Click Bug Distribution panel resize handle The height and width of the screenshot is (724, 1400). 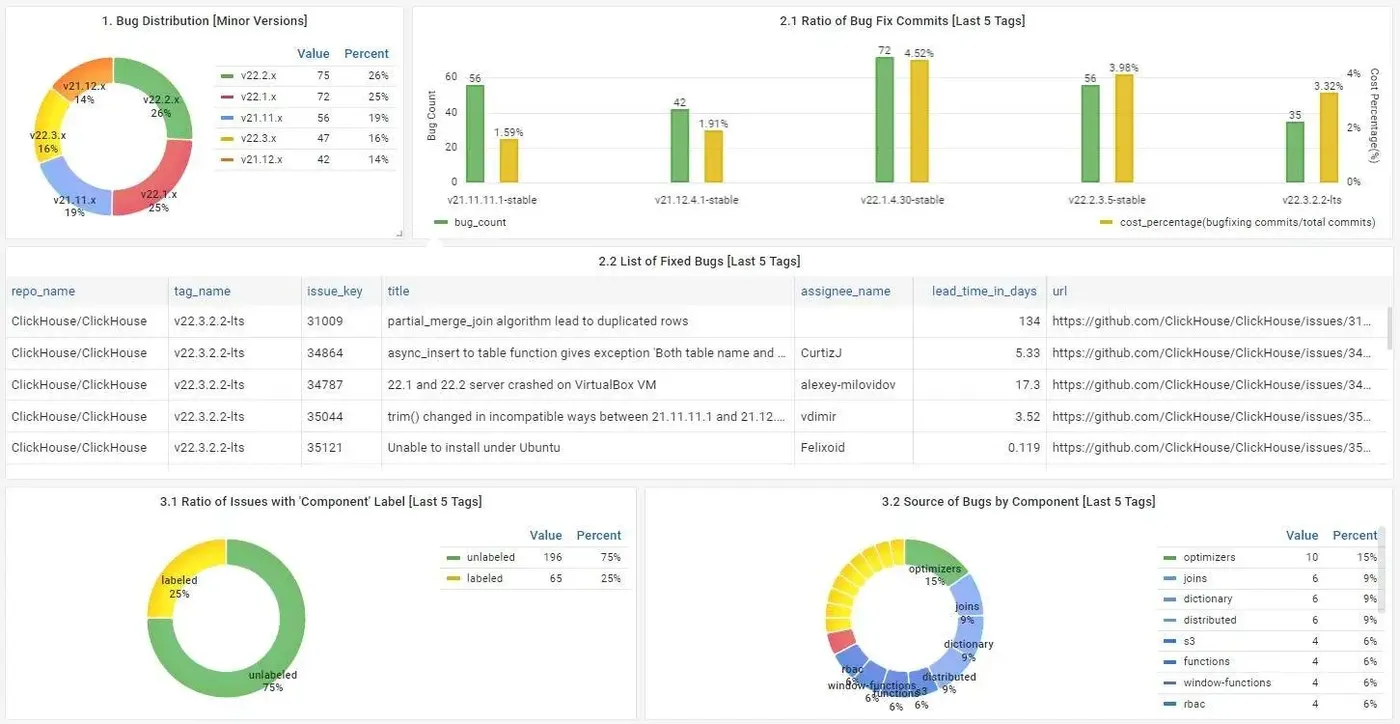pos(399,234)
